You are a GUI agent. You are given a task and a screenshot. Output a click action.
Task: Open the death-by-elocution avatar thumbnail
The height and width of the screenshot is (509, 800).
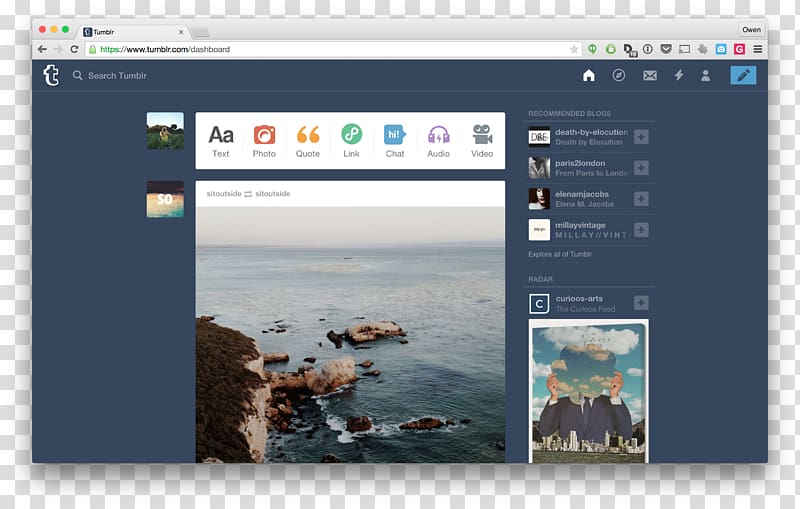539,137
